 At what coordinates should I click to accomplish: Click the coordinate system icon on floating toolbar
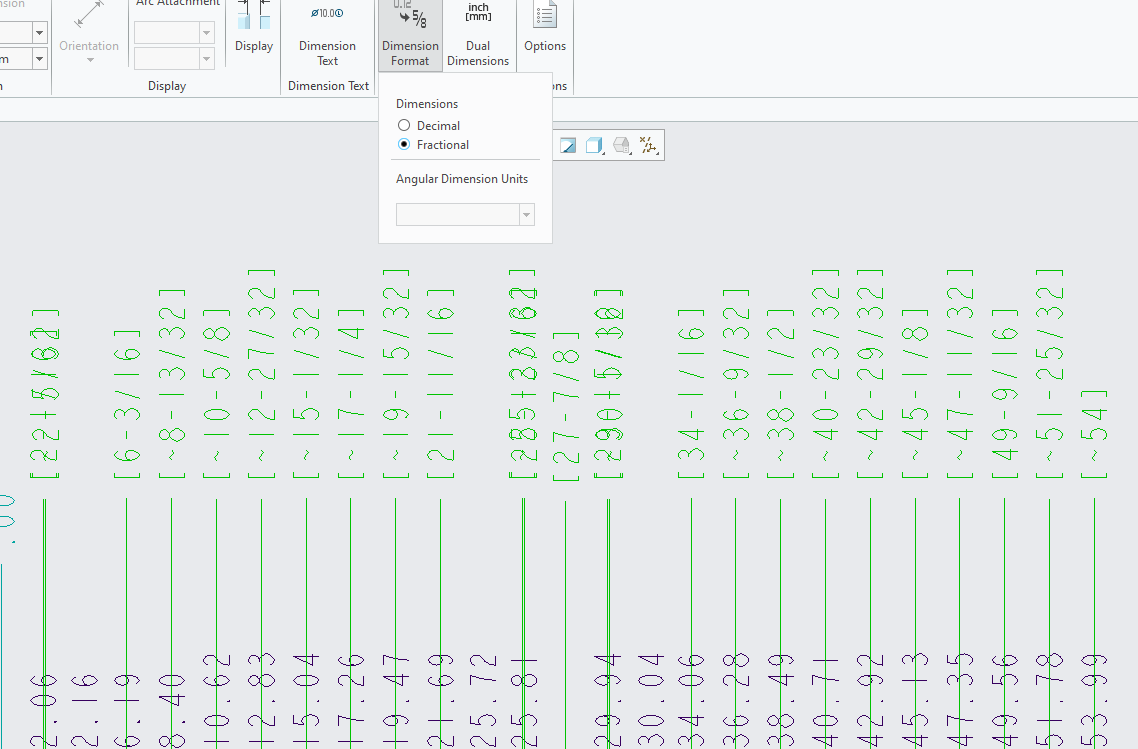[649, 145]
